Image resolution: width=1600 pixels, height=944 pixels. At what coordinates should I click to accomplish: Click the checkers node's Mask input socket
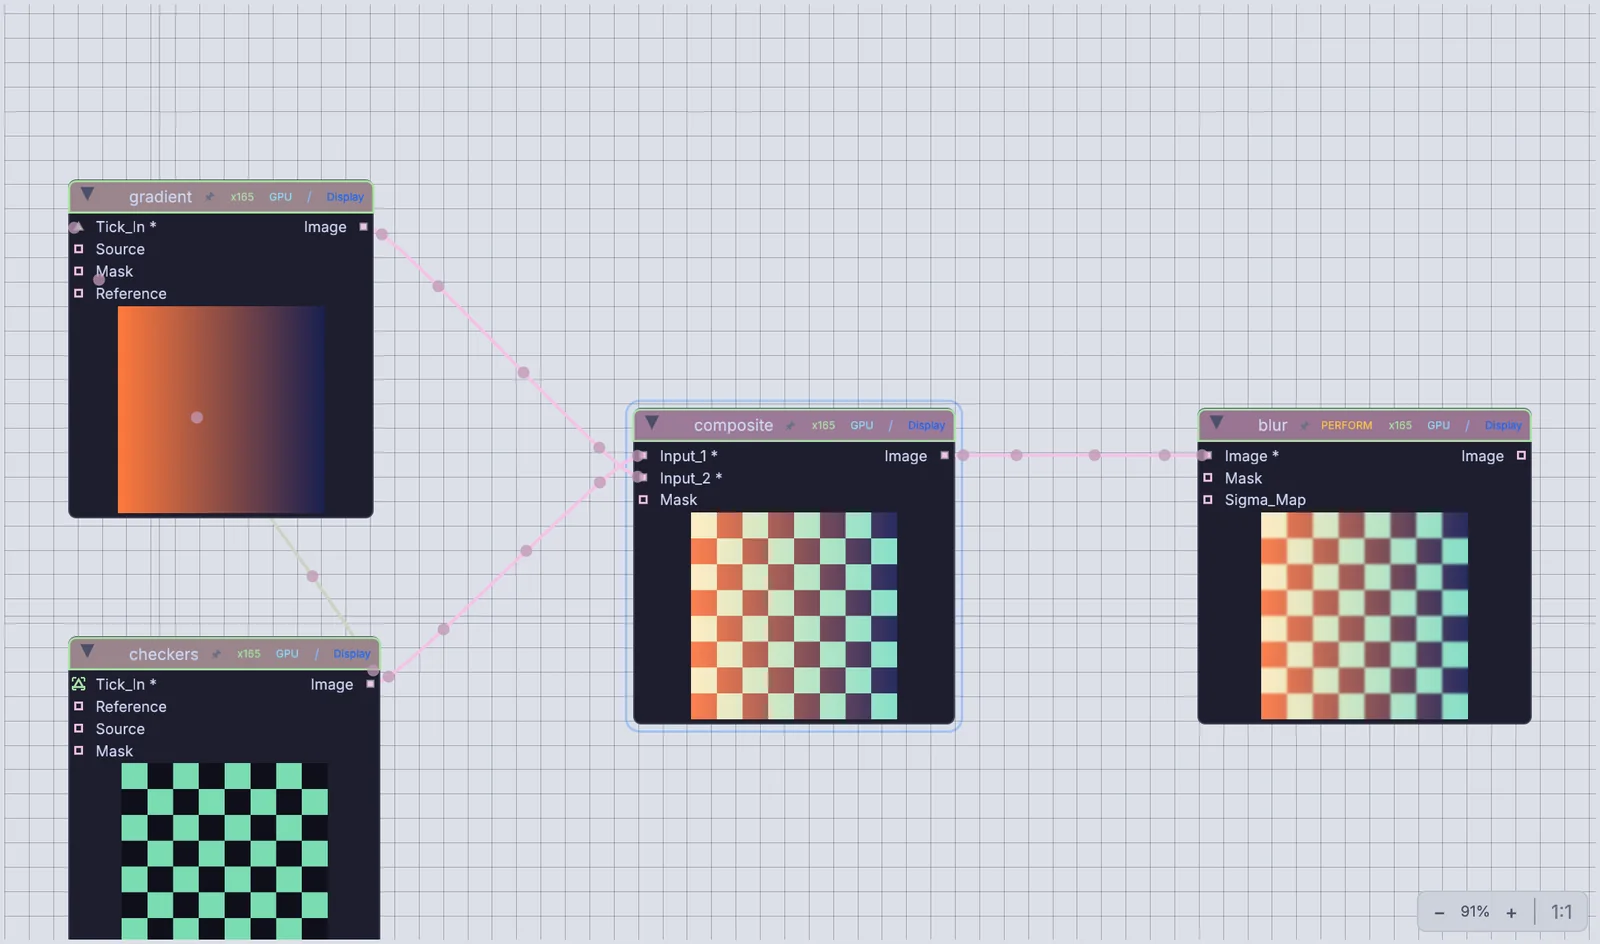pyautogui.click(x=79, y=750)
